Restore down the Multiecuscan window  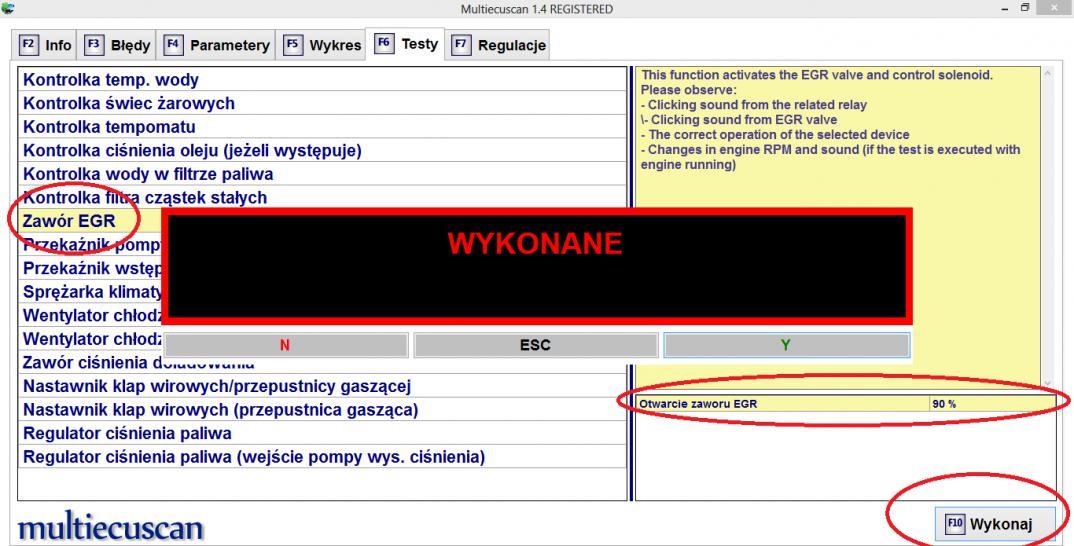point(1025,8)
